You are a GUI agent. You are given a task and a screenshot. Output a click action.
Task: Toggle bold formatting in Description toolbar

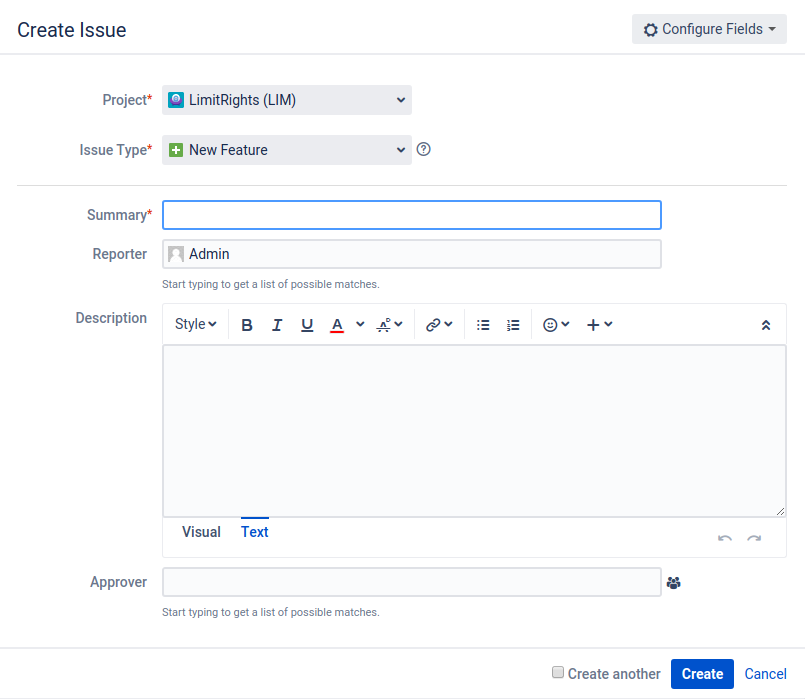coord(247,325)
